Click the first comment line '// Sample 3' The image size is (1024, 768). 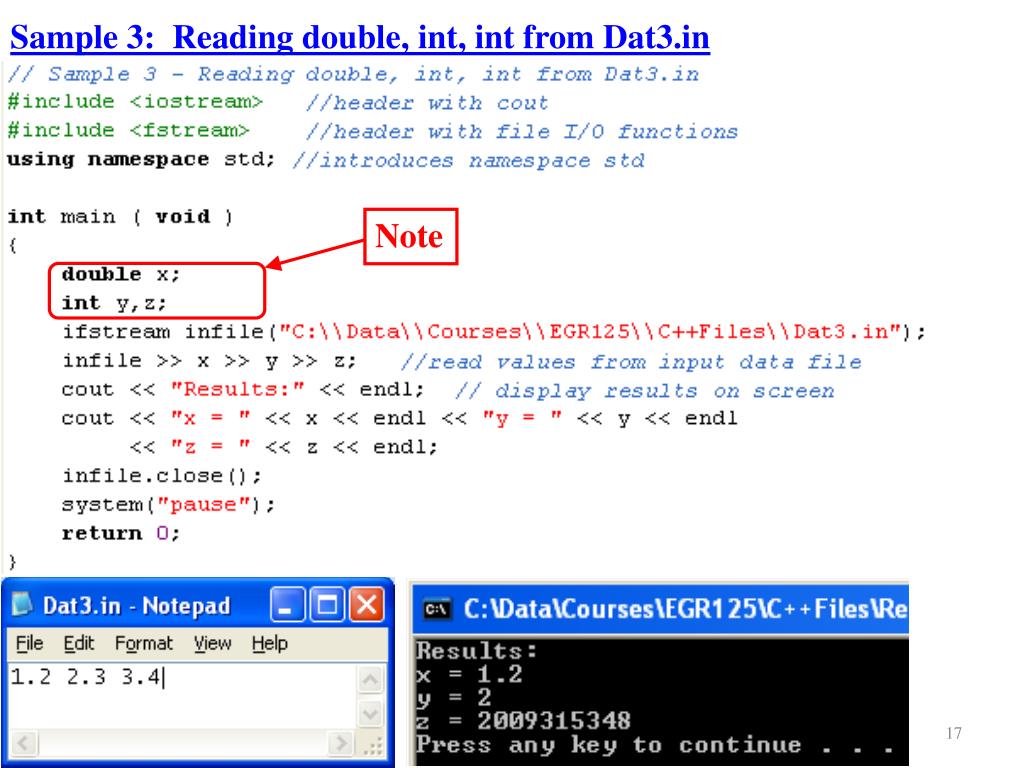tap(353, 74)
